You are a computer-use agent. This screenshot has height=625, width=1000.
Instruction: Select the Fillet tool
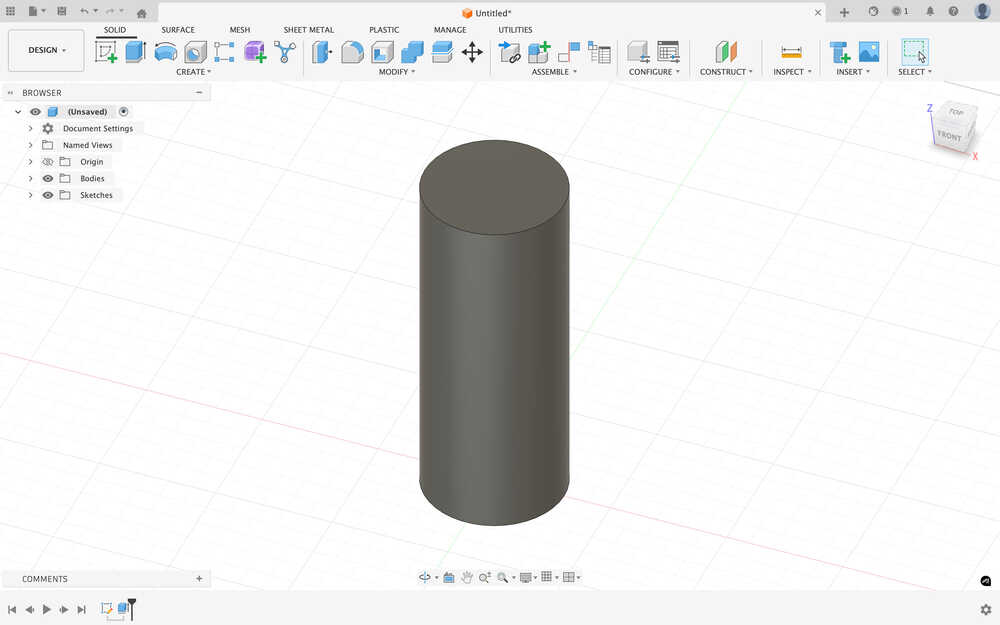coord(352,52)
